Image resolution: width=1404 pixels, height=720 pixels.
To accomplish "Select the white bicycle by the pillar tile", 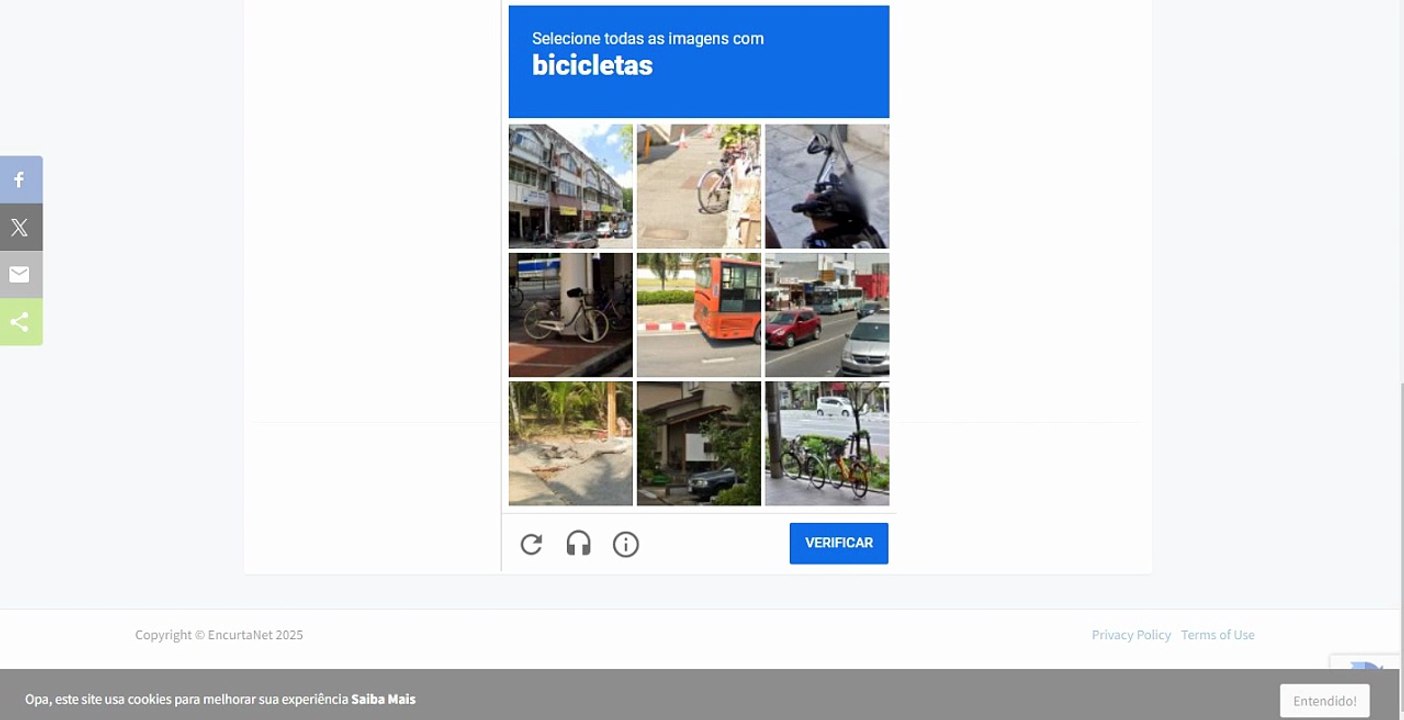I will coord(571,315).
